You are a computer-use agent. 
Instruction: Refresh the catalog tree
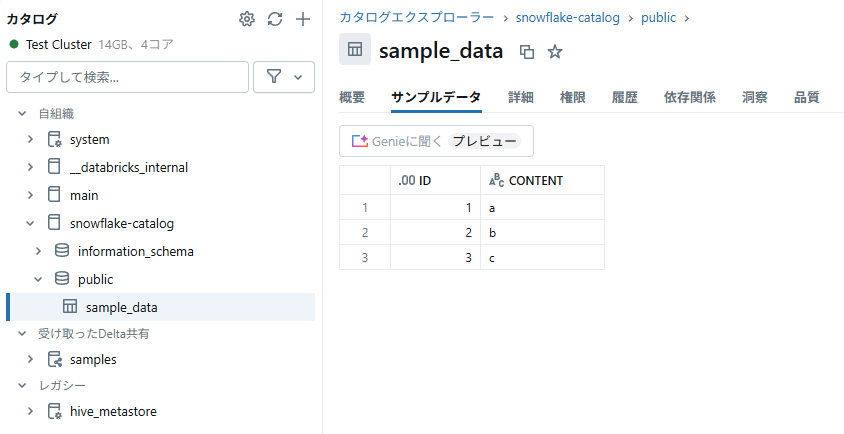point(275,19)
